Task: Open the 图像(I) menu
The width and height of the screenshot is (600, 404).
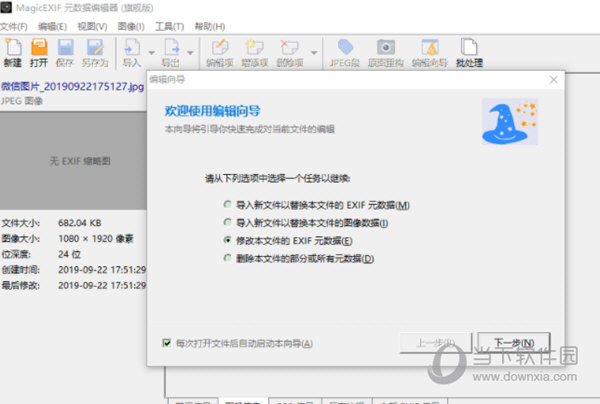Action: (131, 26)
